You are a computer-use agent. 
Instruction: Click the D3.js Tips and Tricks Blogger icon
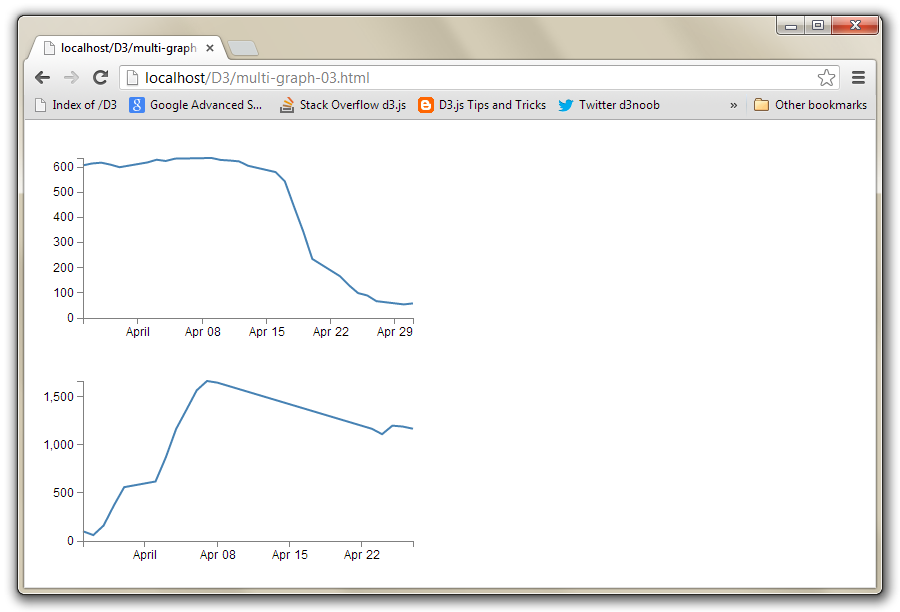point(426,104)
